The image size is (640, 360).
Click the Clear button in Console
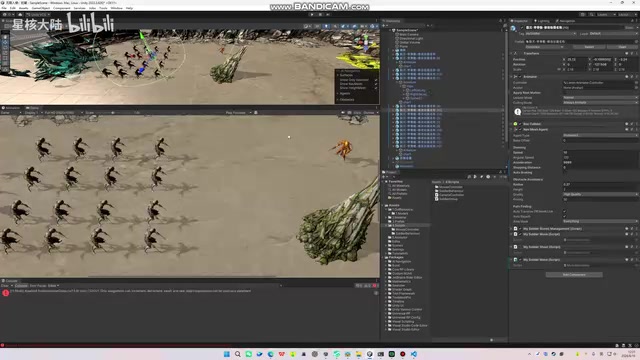point(5,286)
